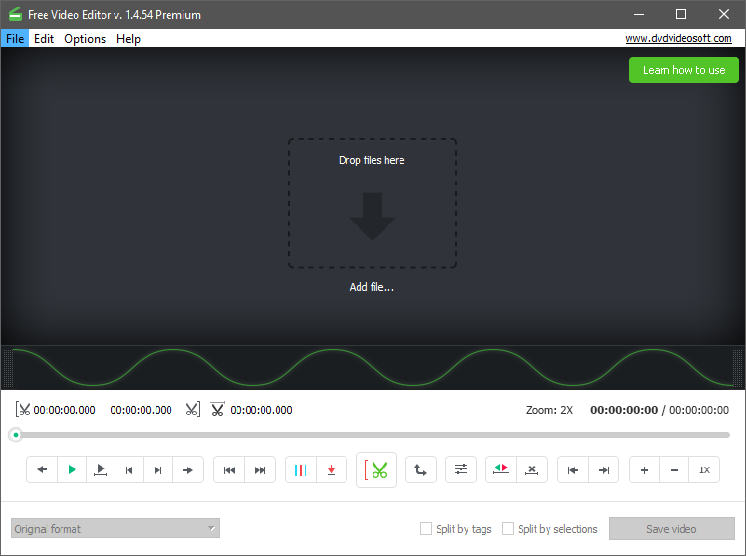Open the Edit menu
This screenshot has width=746, height=556.
point(44,39)
